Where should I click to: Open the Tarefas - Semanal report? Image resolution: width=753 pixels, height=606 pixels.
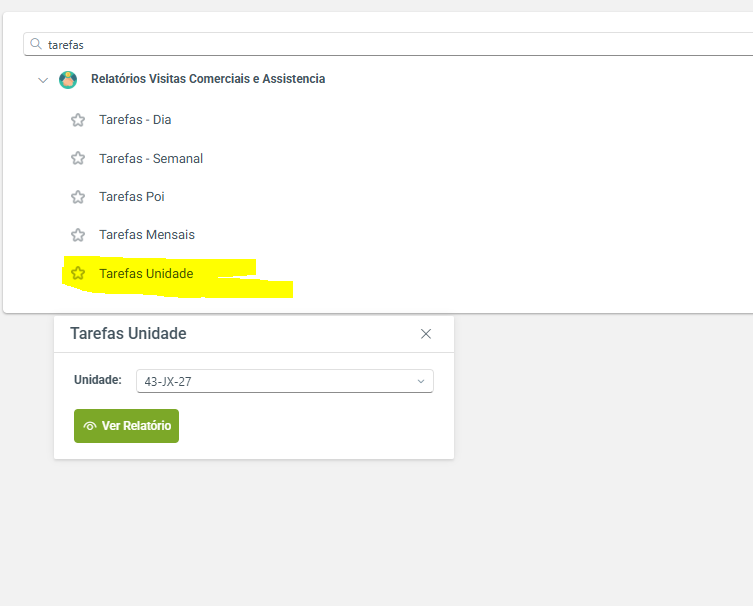point(151,158)
